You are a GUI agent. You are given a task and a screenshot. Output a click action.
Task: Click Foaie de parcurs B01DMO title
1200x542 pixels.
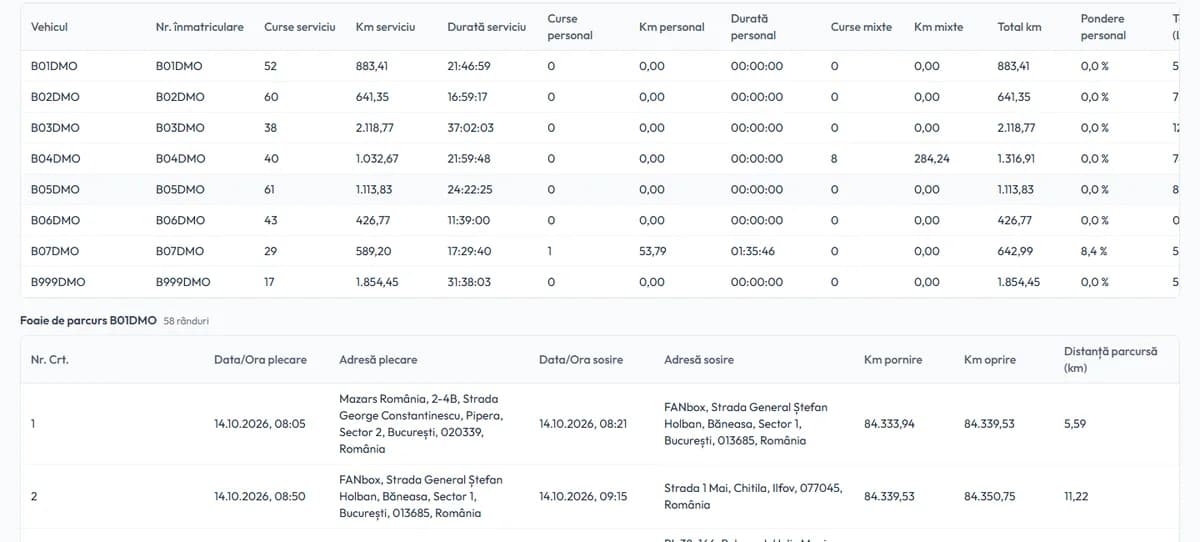[88, 321]
